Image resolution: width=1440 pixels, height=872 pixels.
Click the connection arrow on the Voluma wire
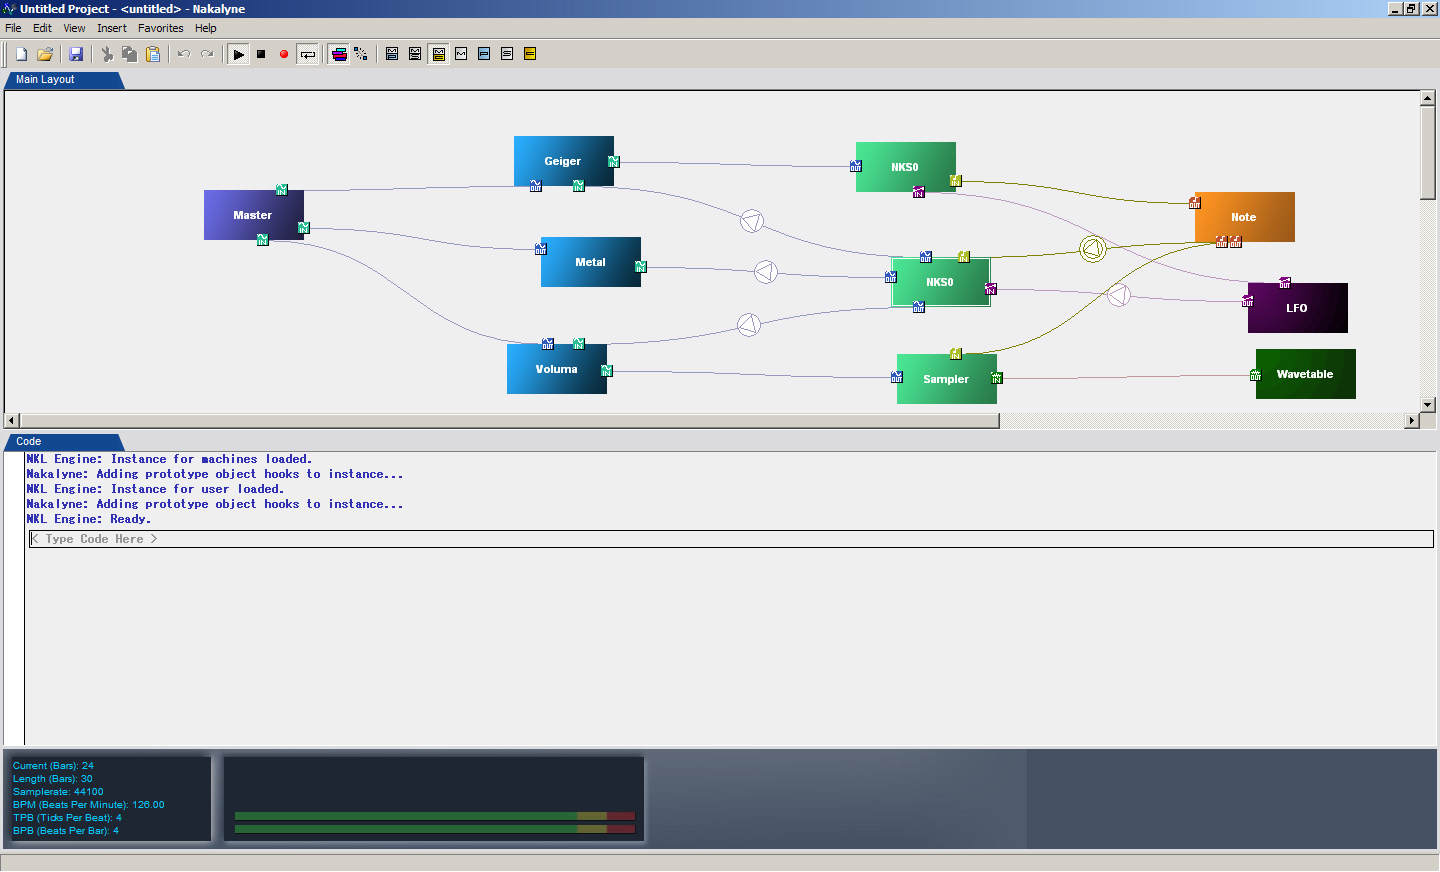coord(749,324)
